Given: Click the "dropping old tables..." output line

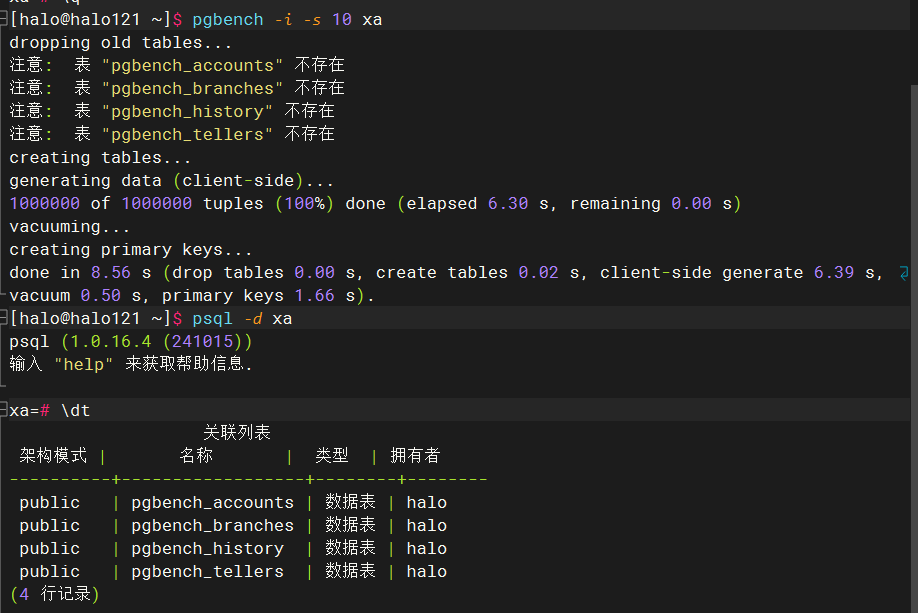Looking at the screenshot, I should [x=120, y=43].
